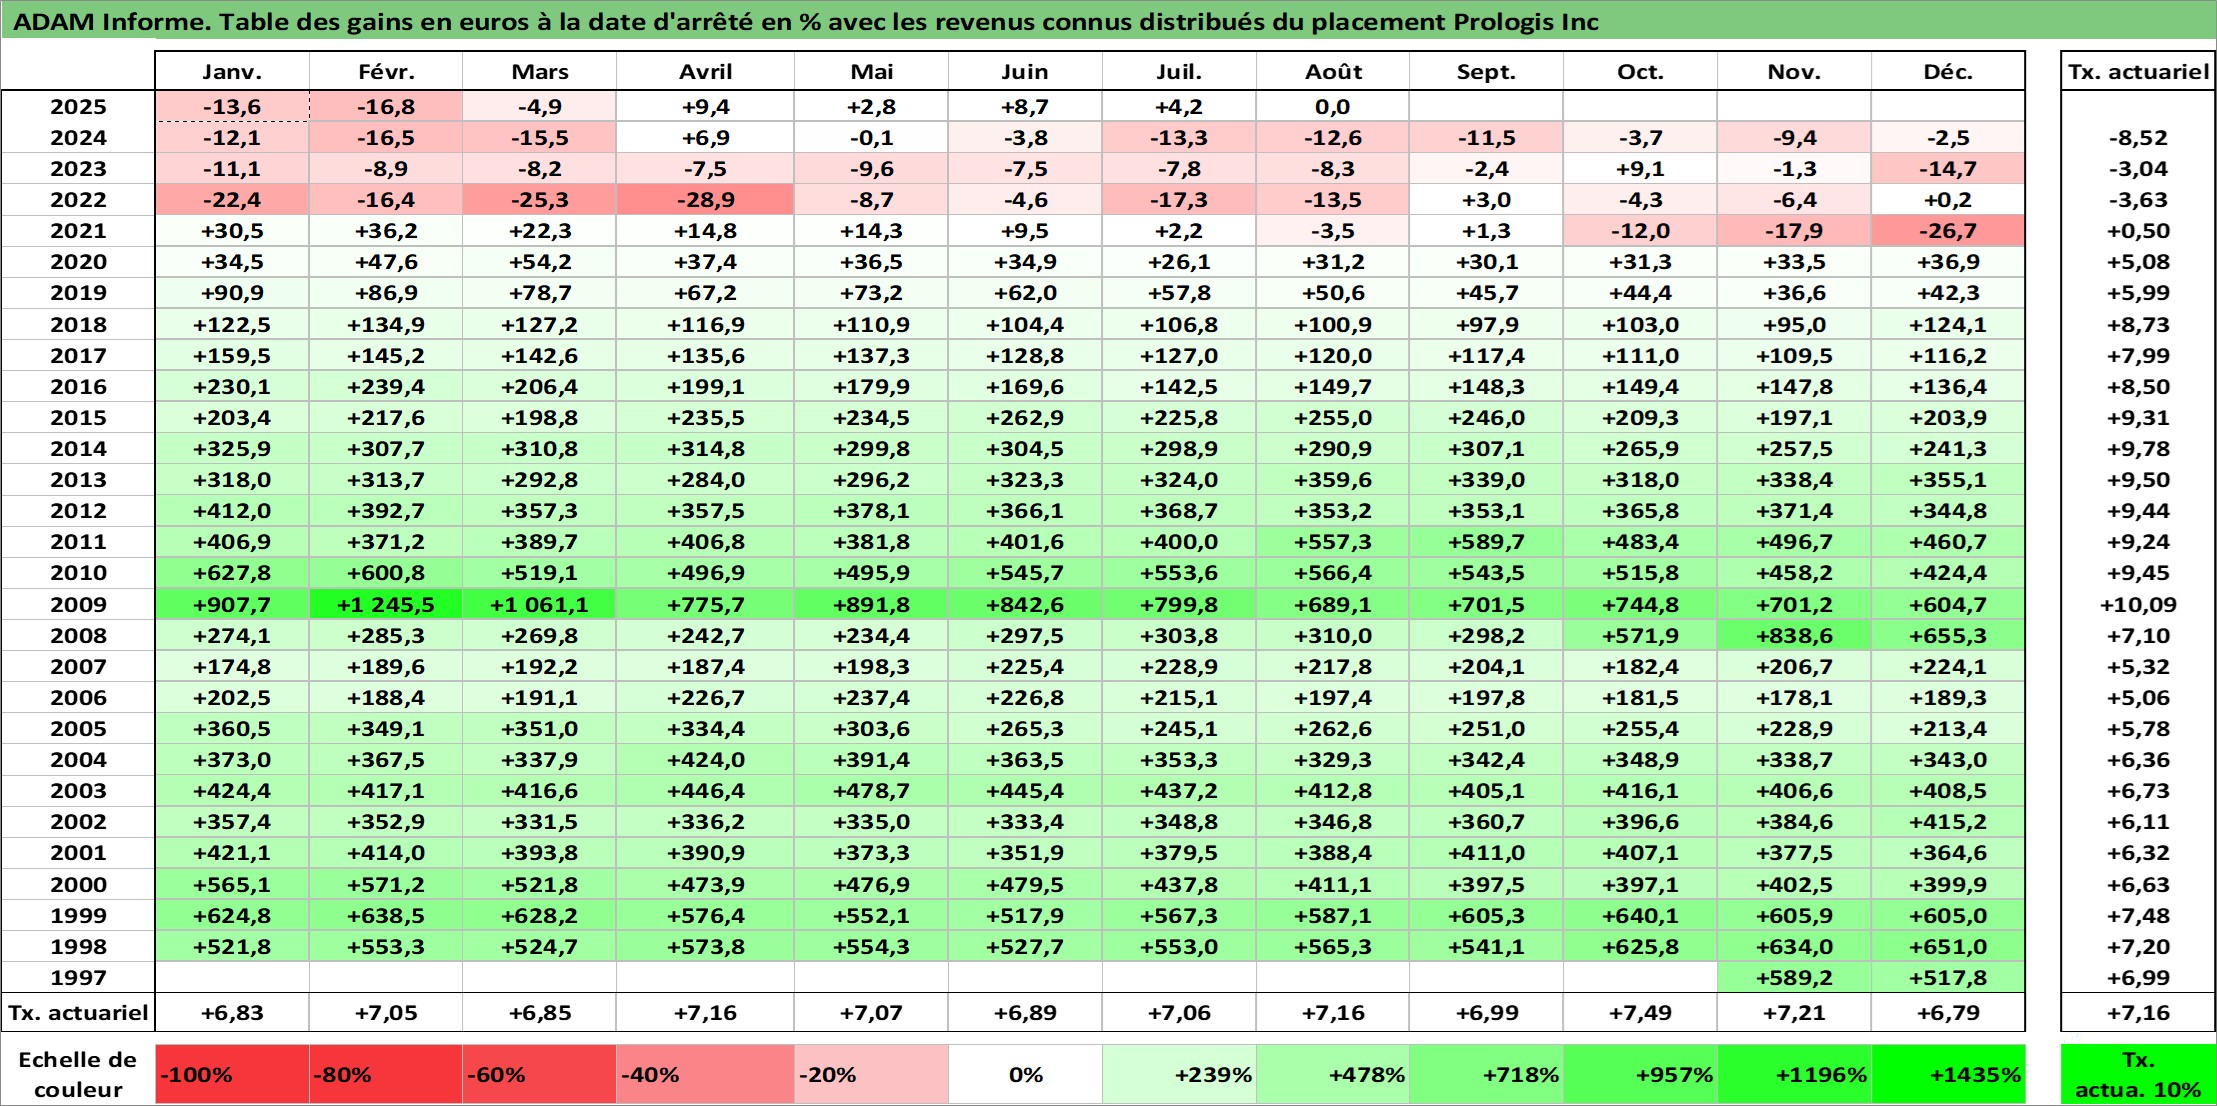Click the +10,09 actuarial rate for 2009
The height and width of the screenshot is (1106, 2217).
(2138, 605)
